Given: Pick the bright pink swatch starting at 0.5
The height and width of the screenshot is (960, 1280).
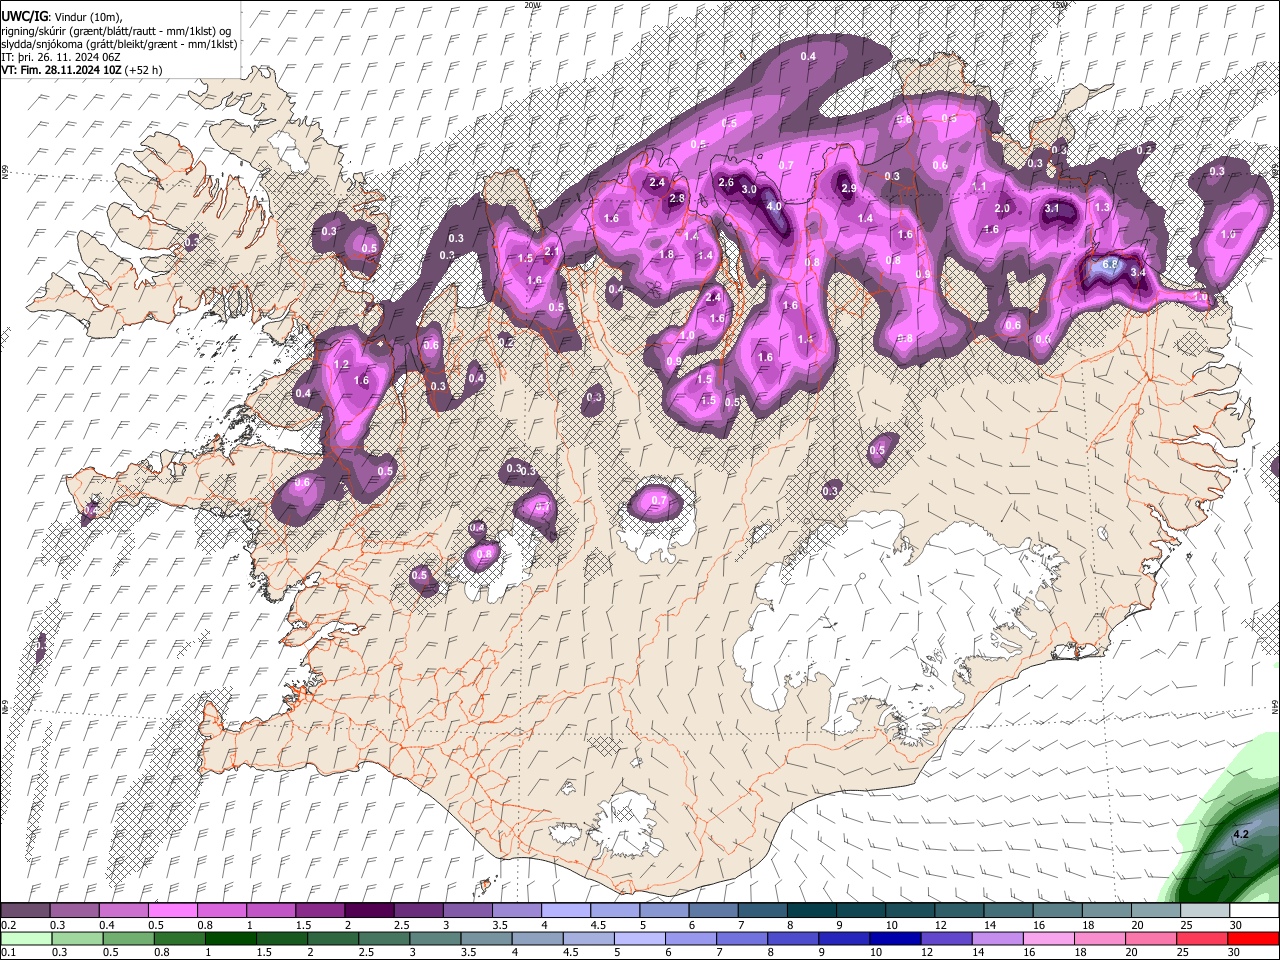Looking at the screenshot, I should (x=172, y=911).
